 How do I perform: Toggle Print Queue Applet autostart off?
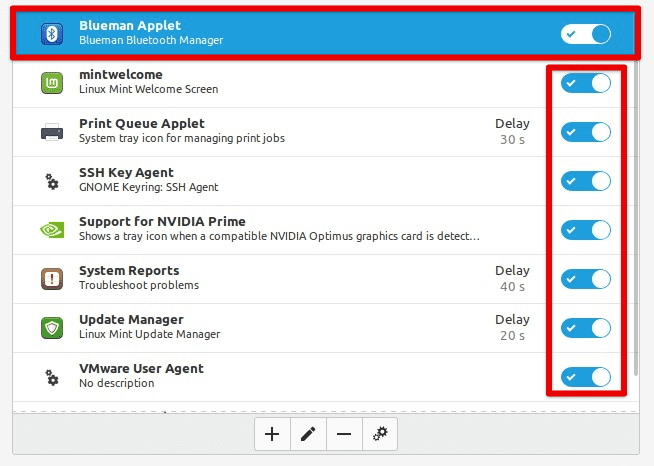pyautogui.click(x=586, y=132)
